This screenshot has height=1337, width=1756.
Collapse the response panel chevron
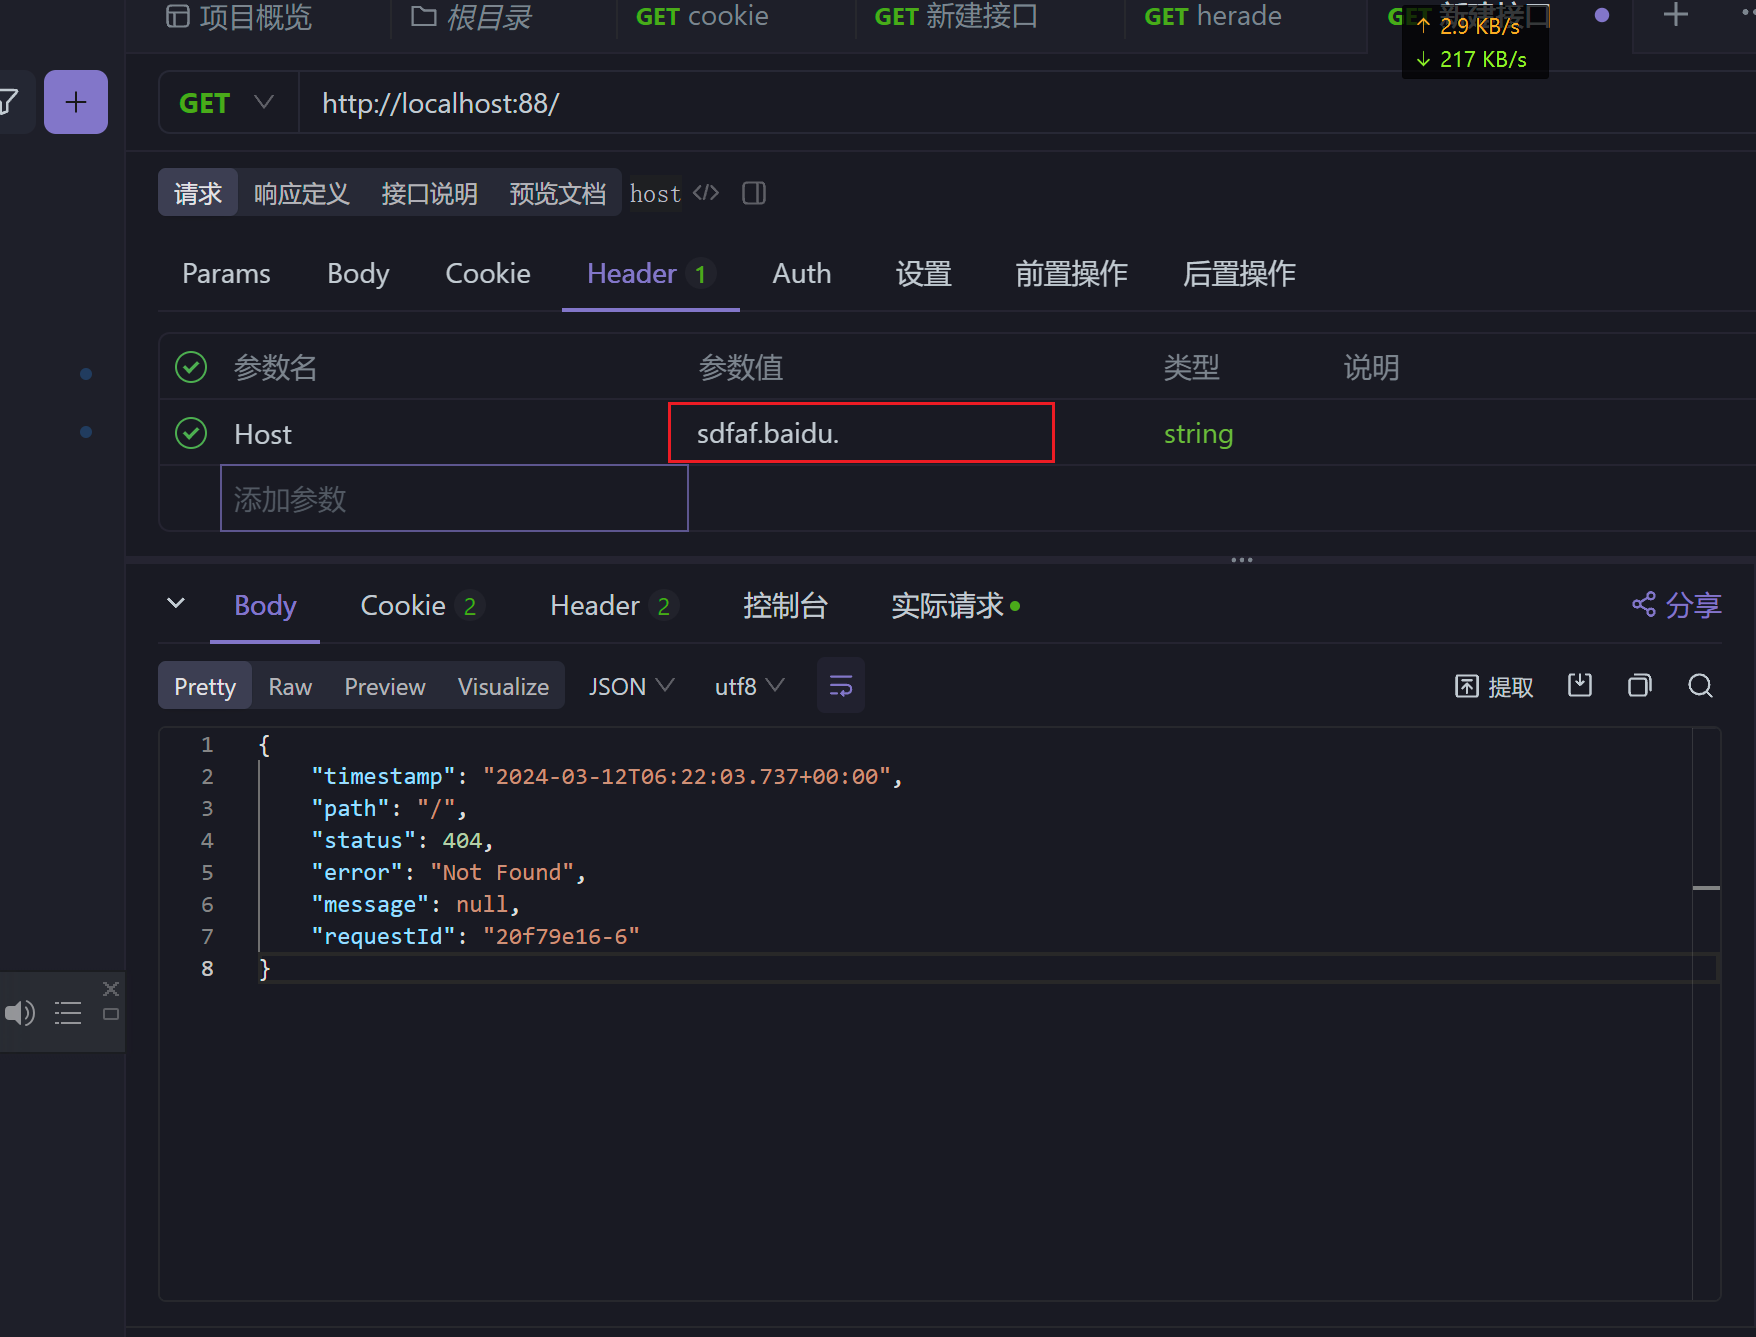[176, 603]
